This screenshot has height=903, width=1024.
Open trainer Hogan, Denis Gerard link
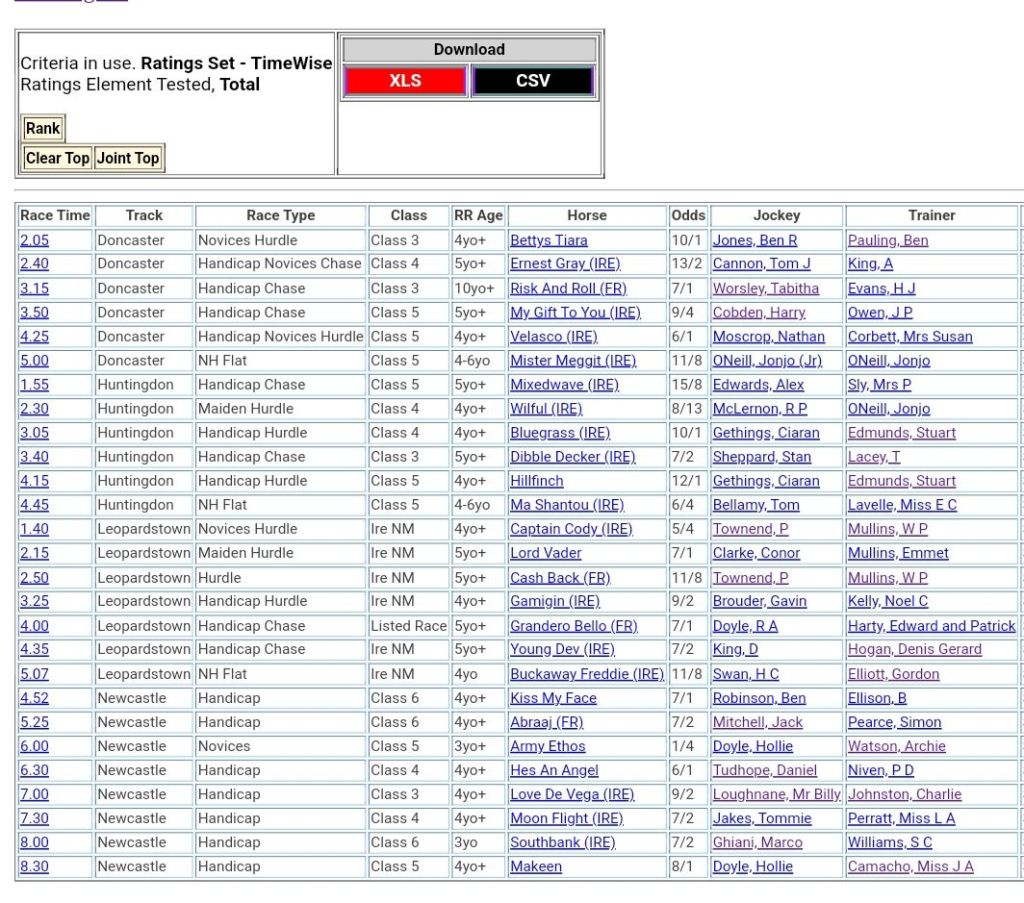coord(914,650)
